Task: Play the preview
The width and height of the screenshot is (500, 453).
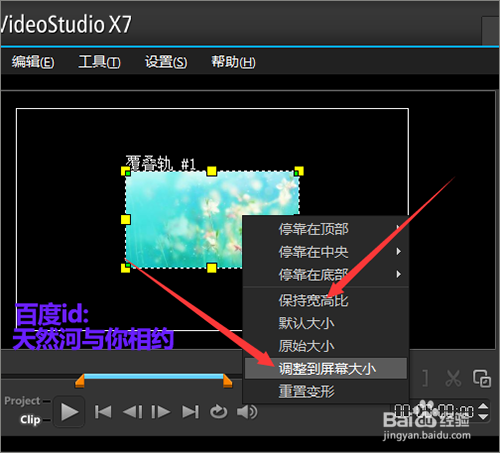Action: pos(69,412)
